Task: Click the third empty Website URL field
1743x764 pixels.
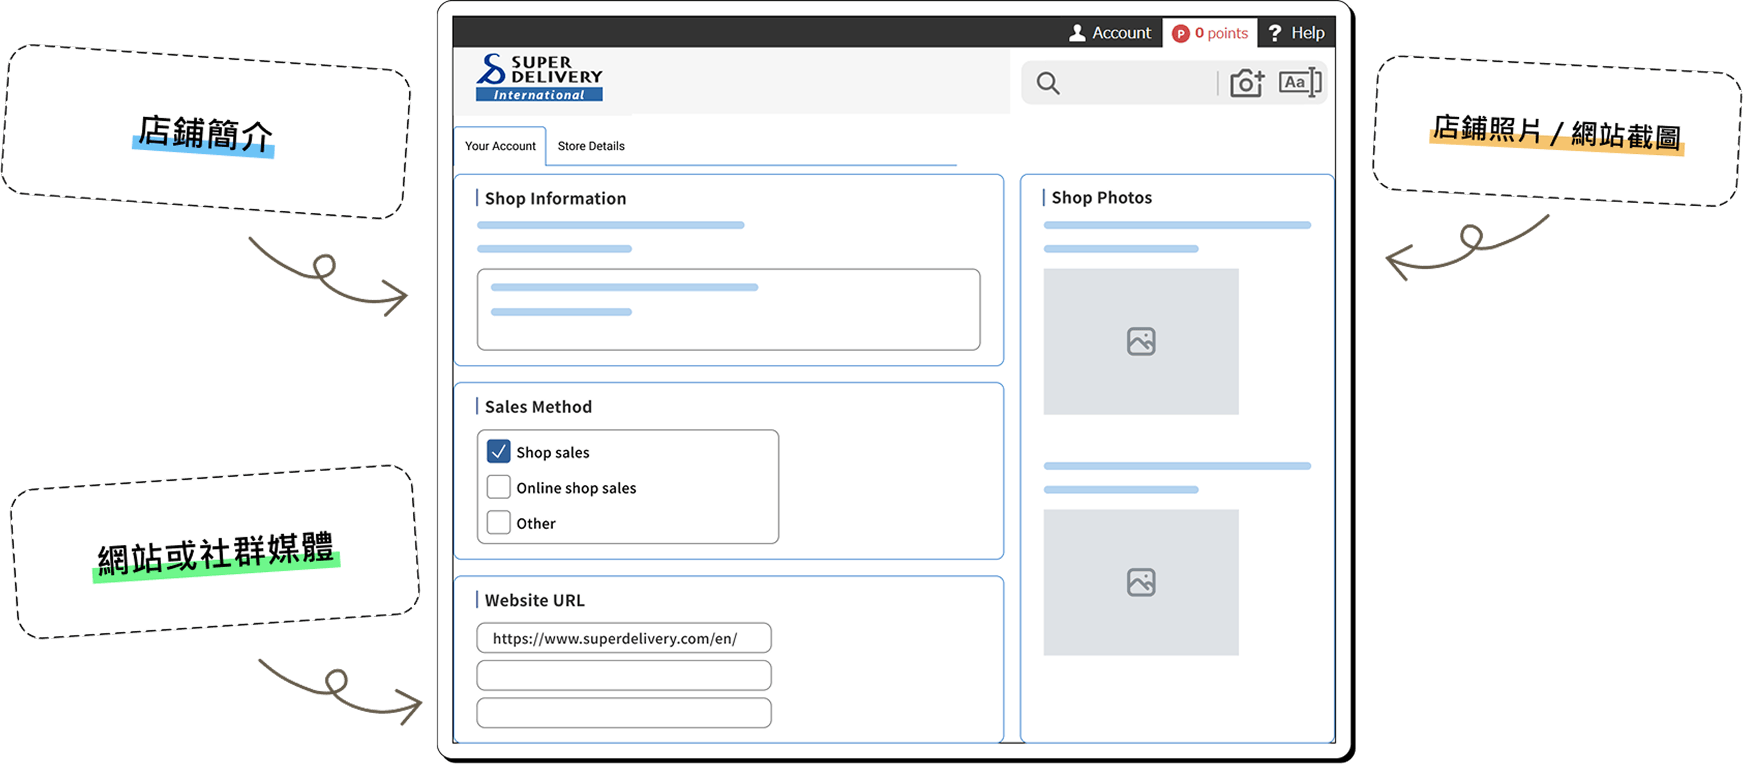Action: pyautogui.click(x=624, y=713)
